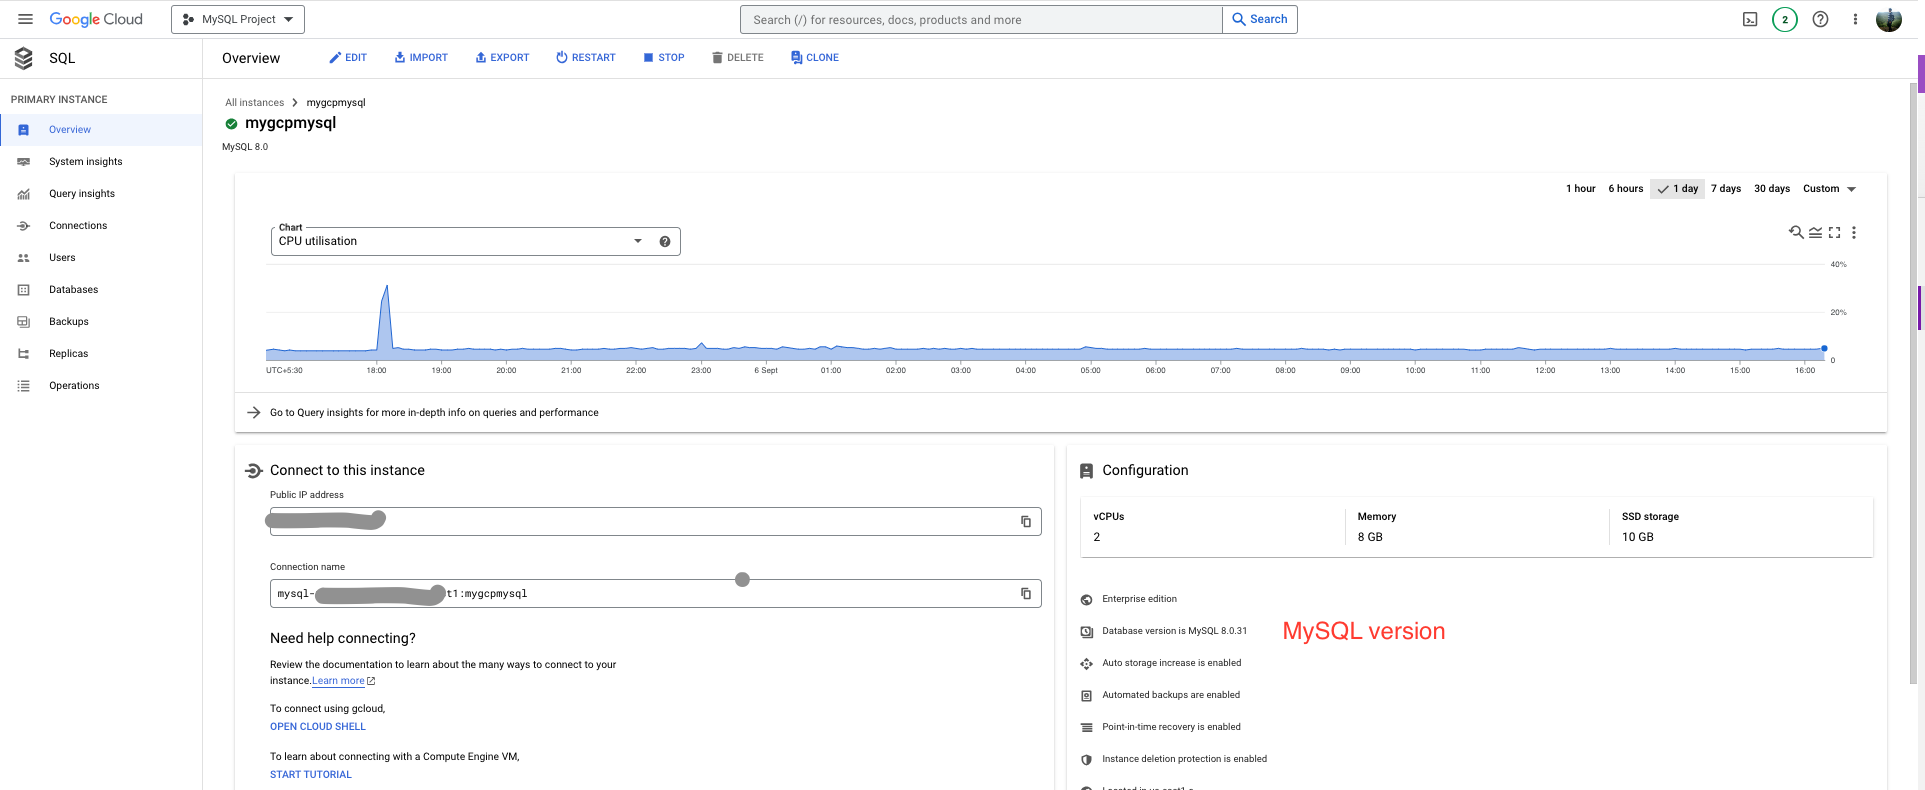Click the green instance status checkmark
The width and height of the screenshot is (1925, 790).
click(231, 124)
